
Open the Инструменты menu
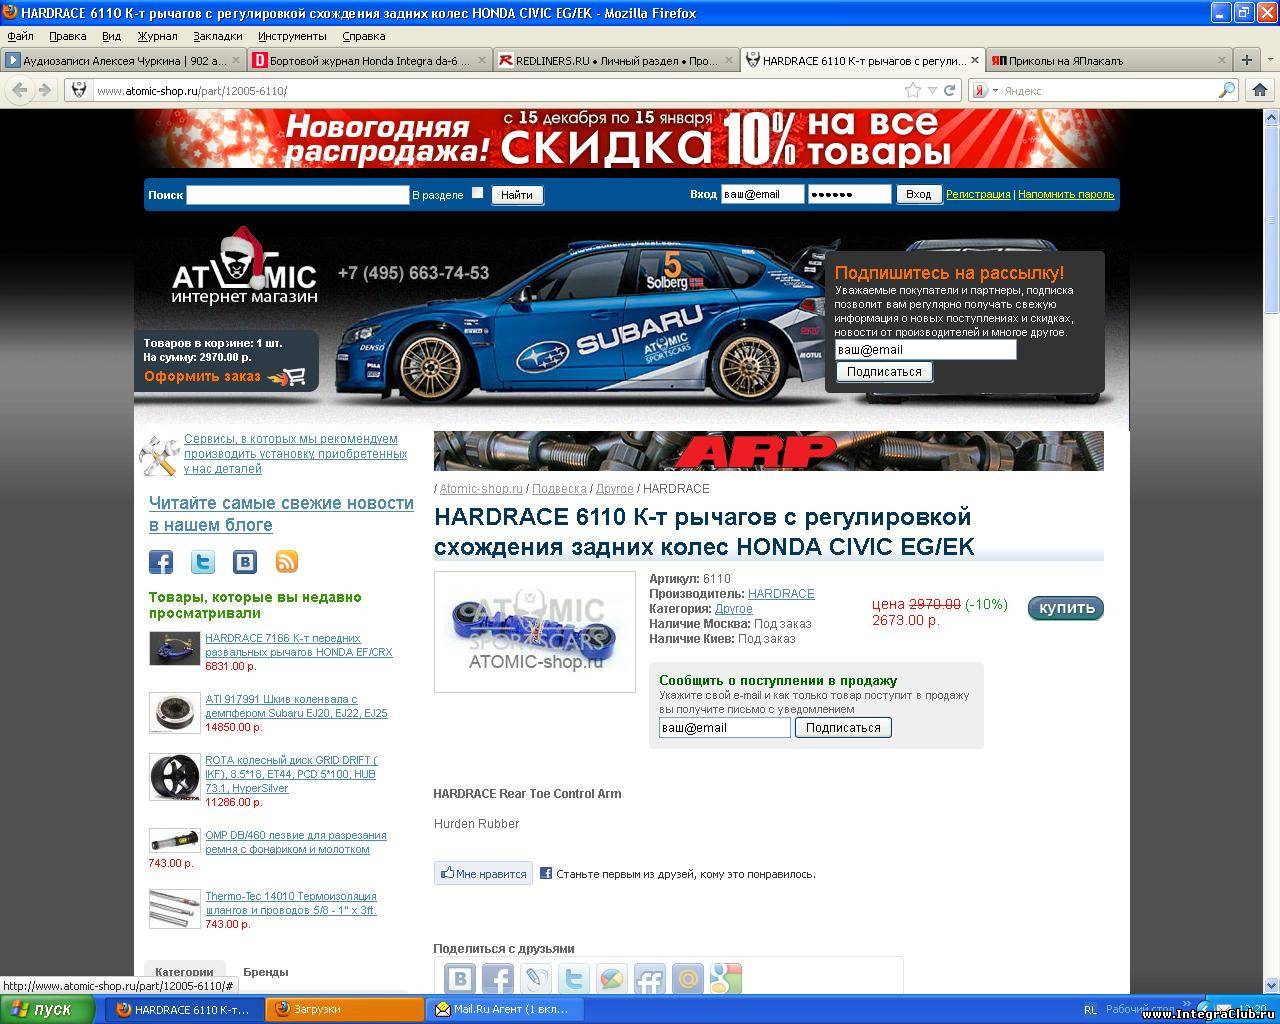tap(292, 36)
